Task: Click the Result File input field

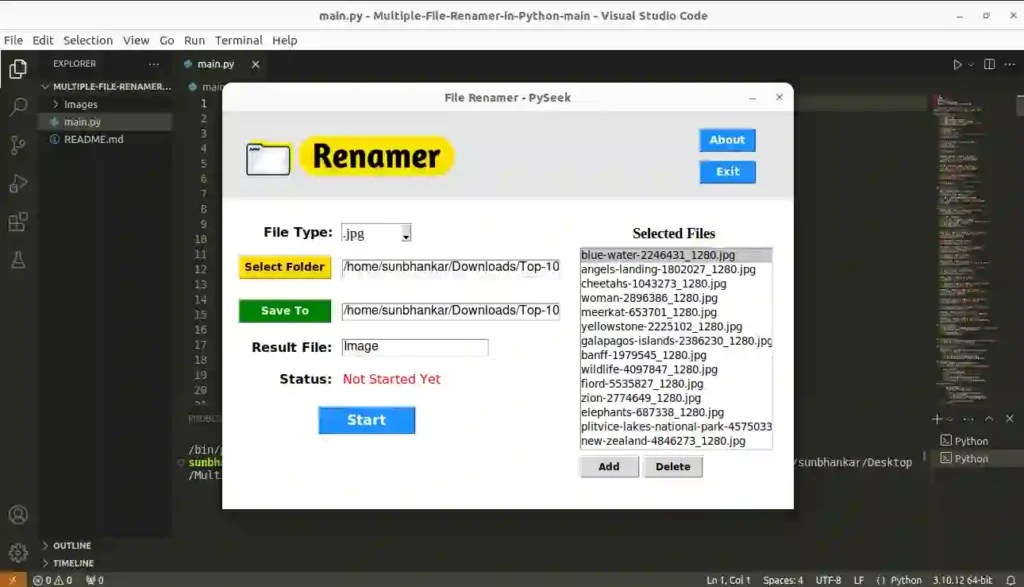Action: click(414, 347)
